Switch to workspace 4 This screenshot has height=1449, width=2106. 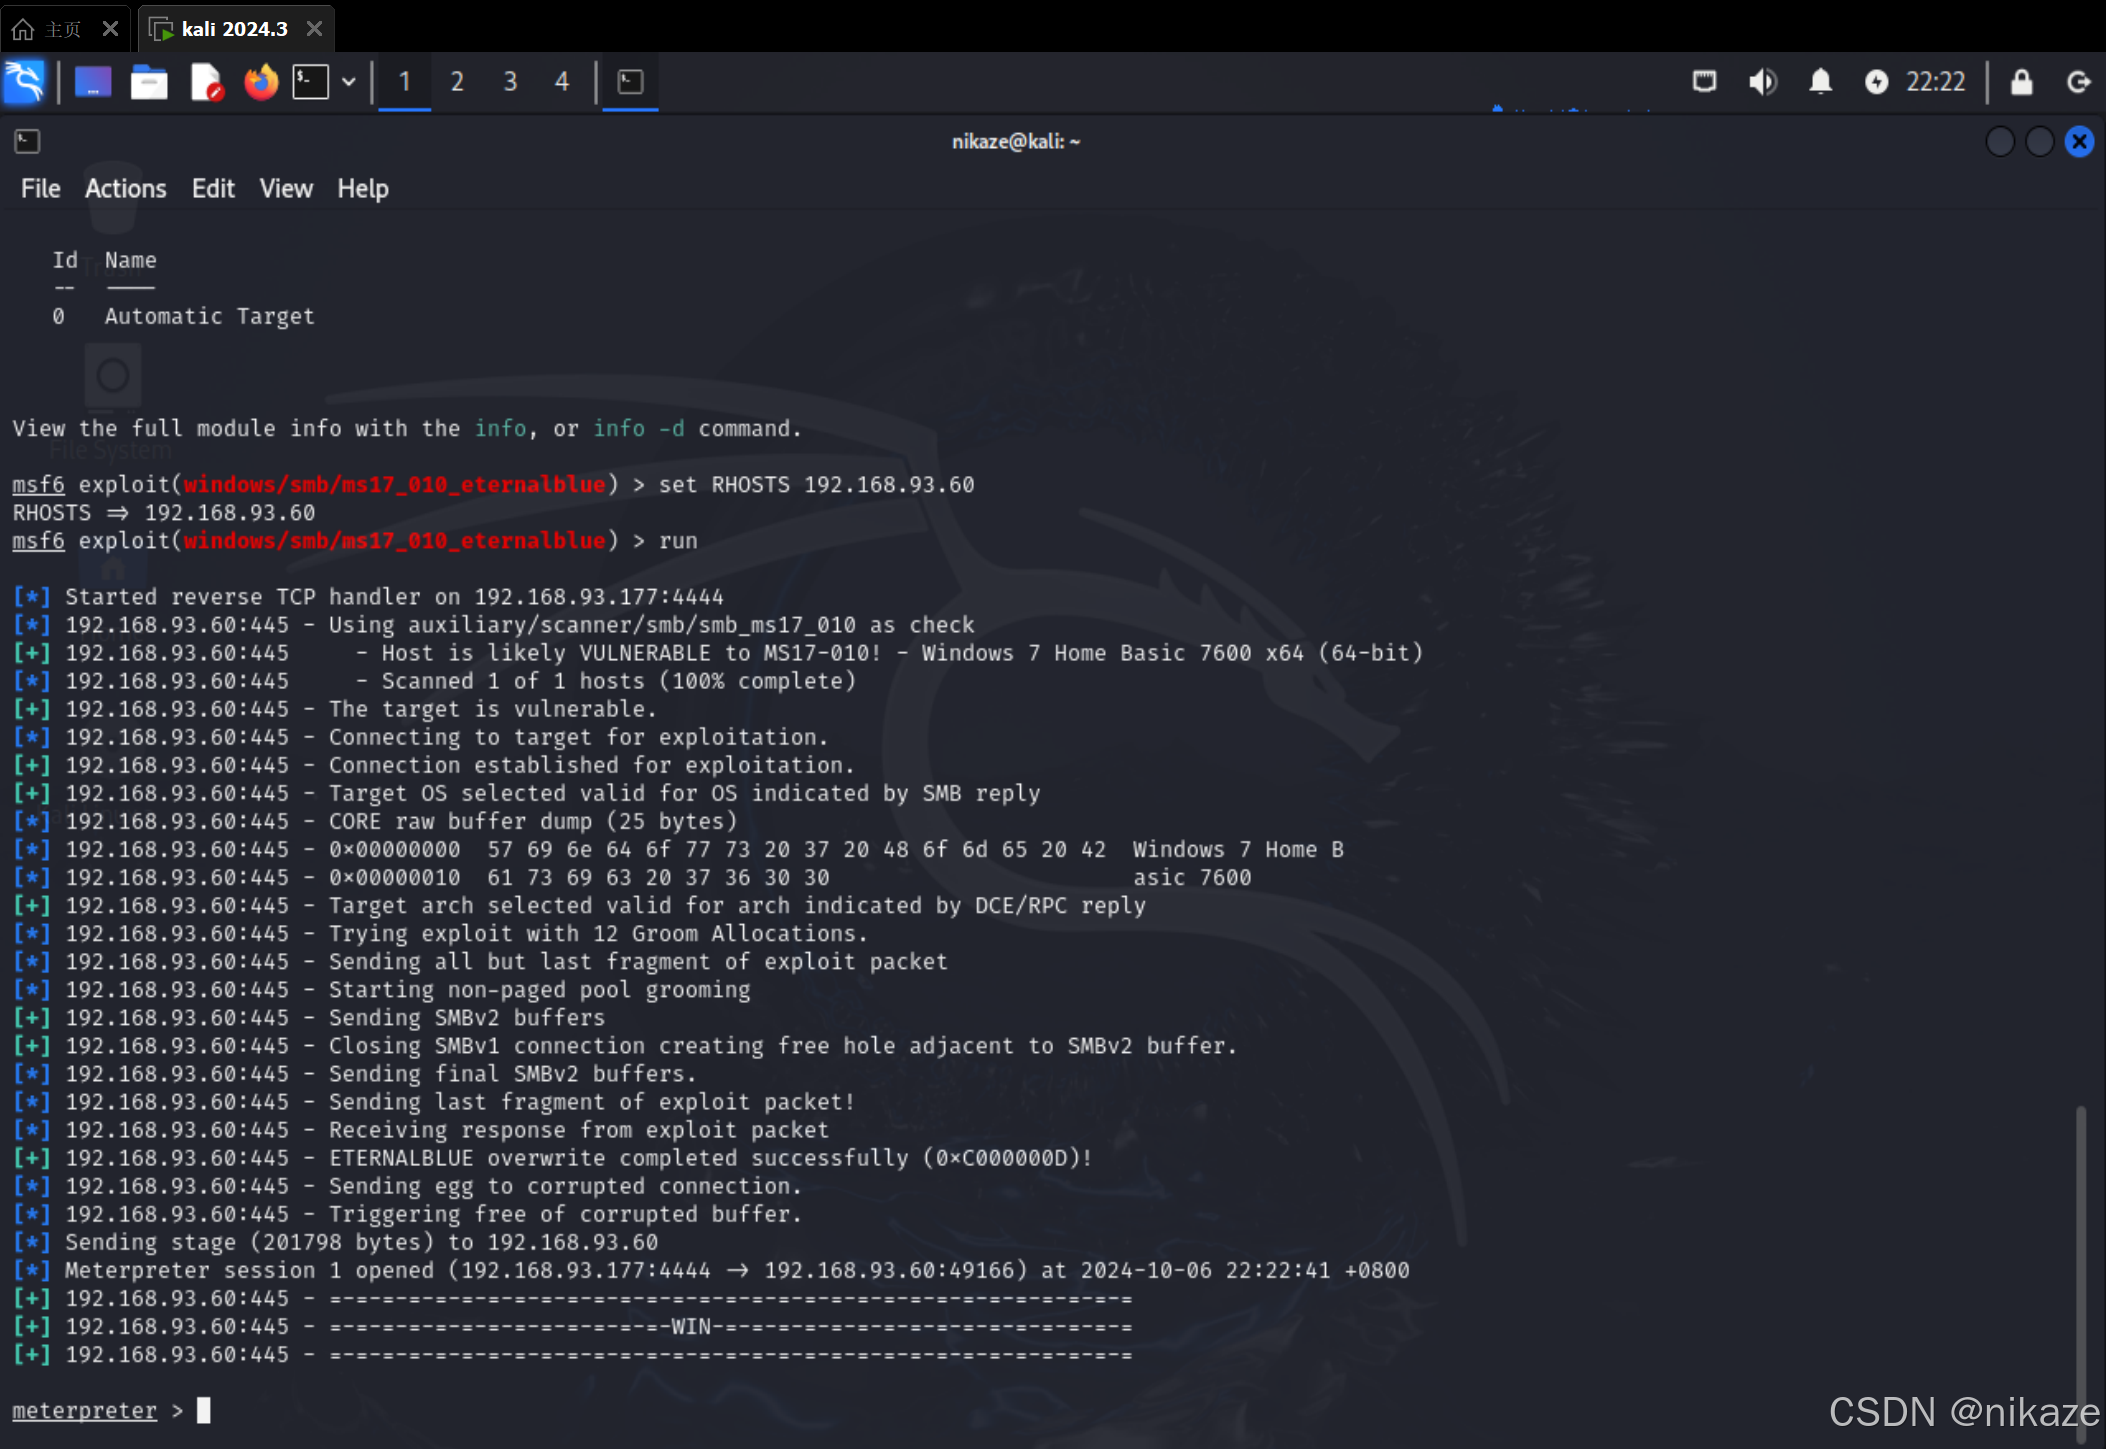(562, 82)
